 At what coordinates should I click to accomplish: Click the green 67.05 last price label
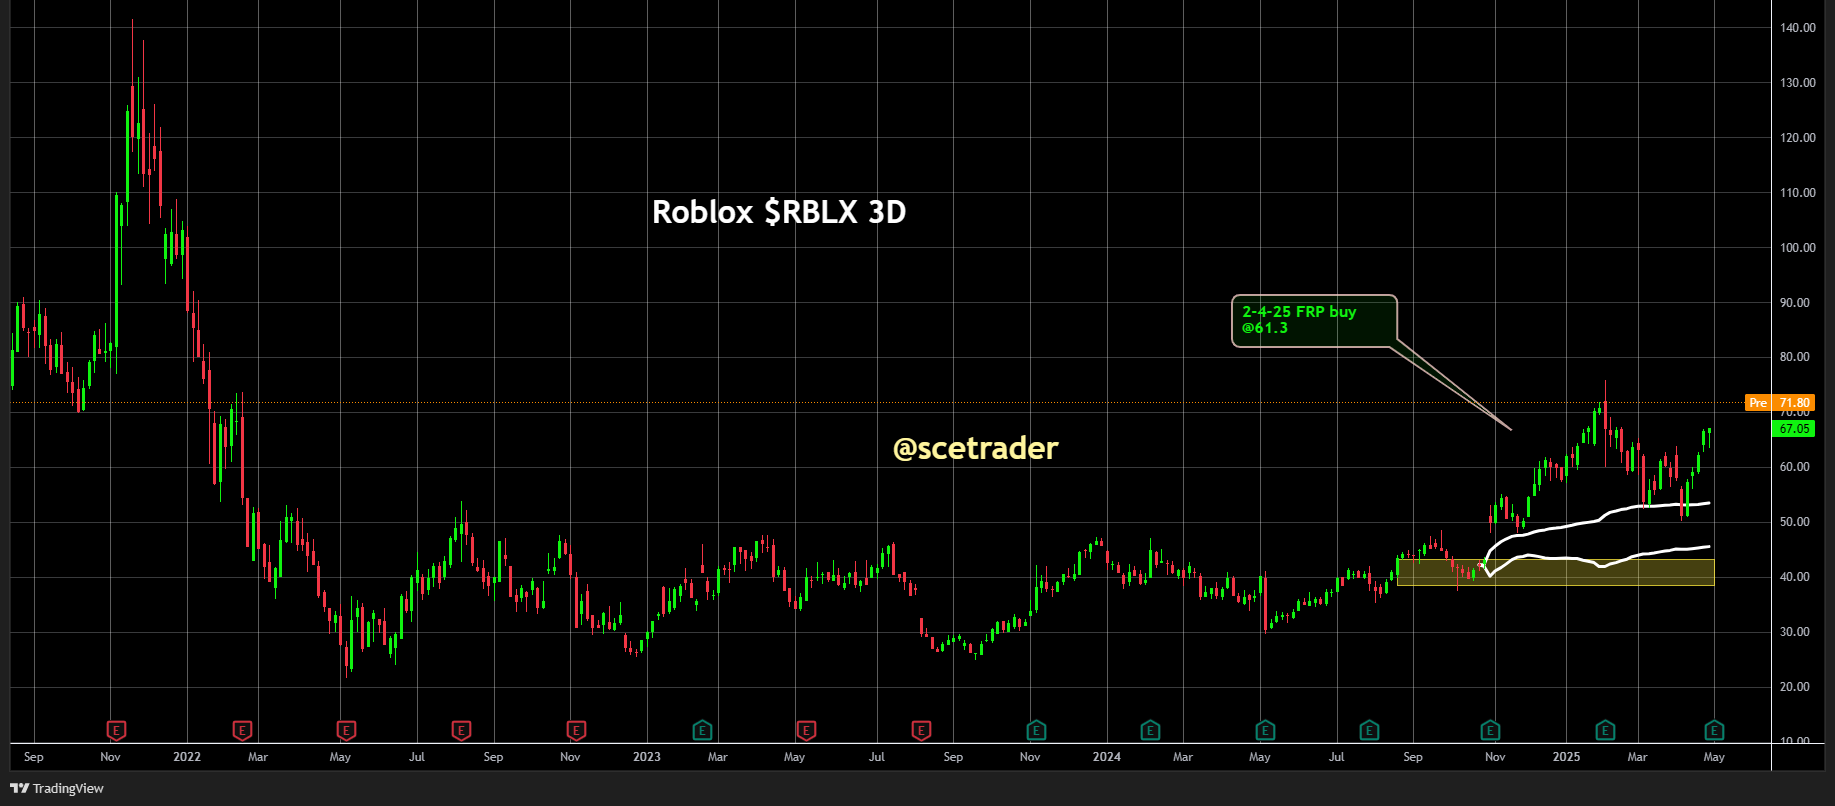1793,429
